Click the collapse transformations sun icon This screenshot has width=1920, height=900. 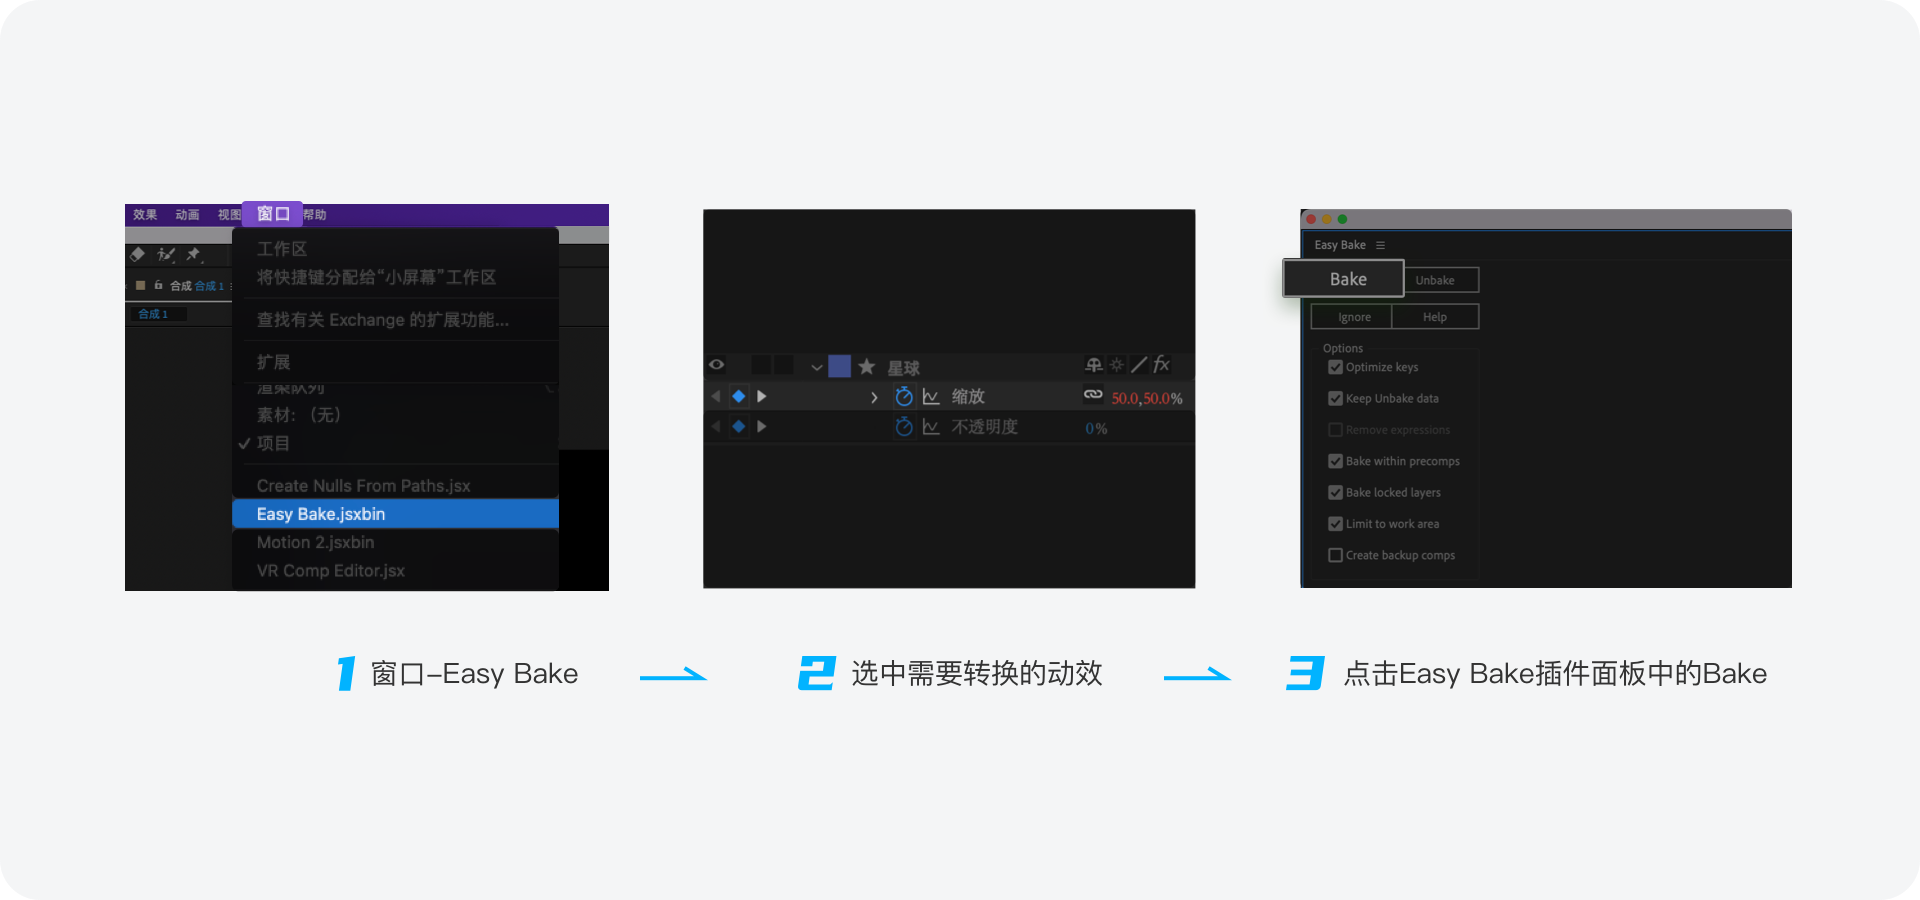coord(1117,365)
